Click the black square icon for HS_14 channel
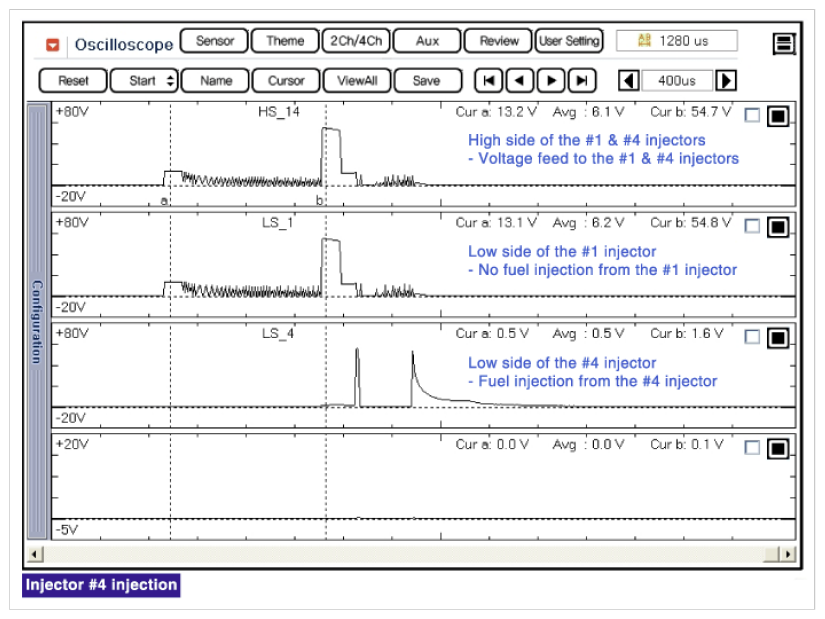825x619 pixels. pyautogui.click(x=778, y=116)
